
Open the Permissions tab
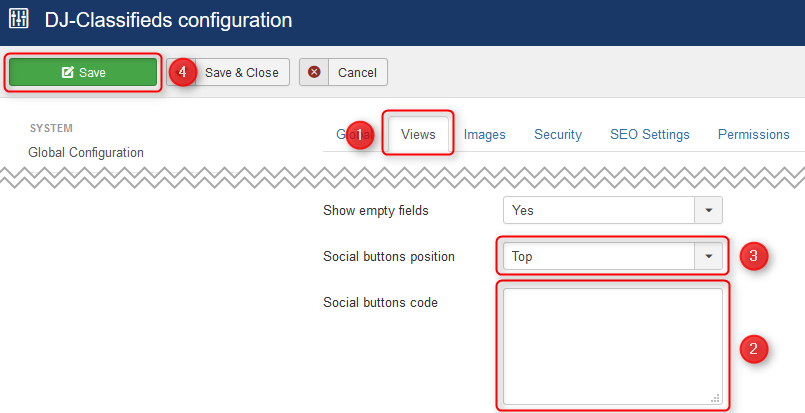(754, 135)
